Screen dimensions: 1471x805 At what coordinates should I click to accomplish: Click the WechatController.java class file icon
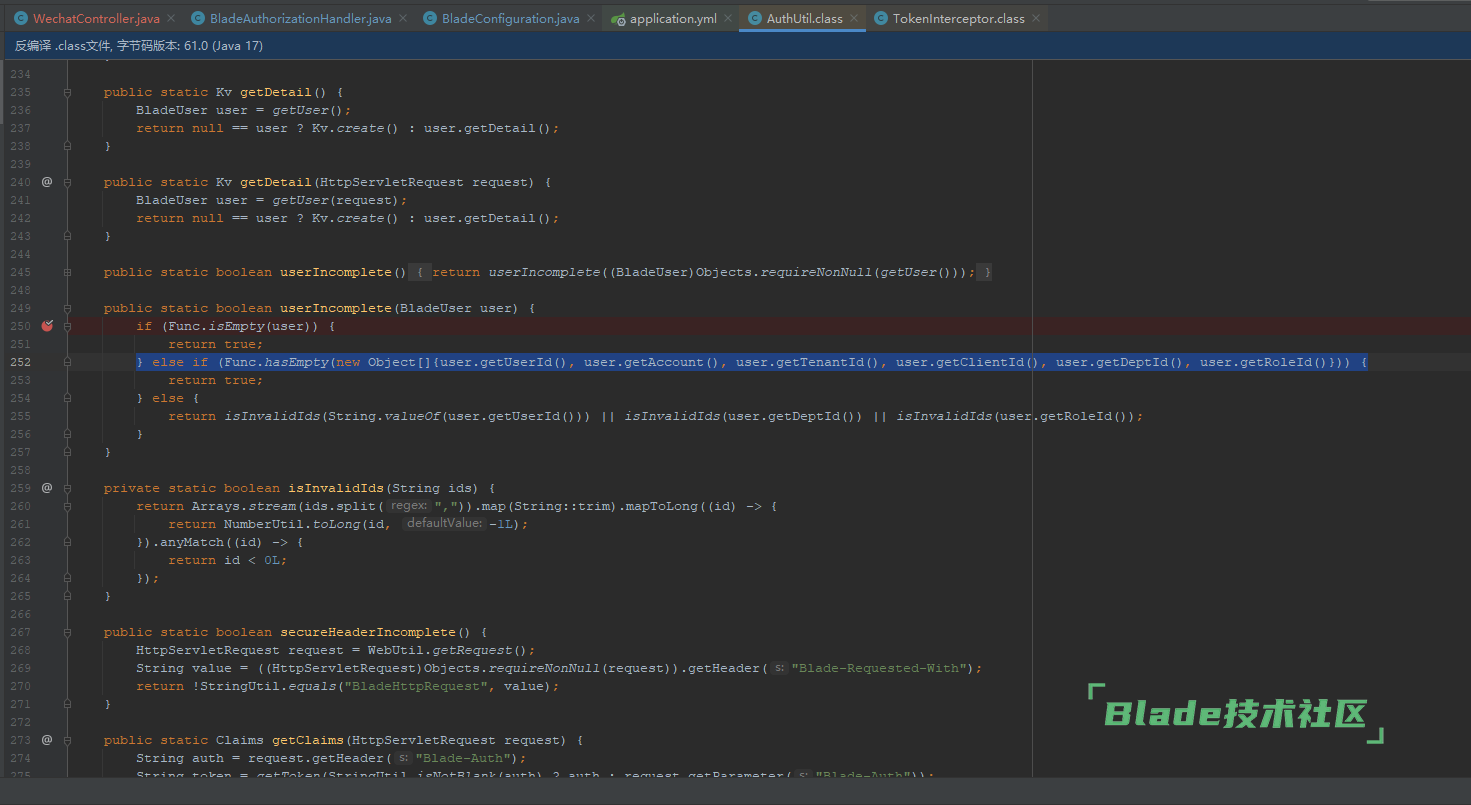pos(20,19)
